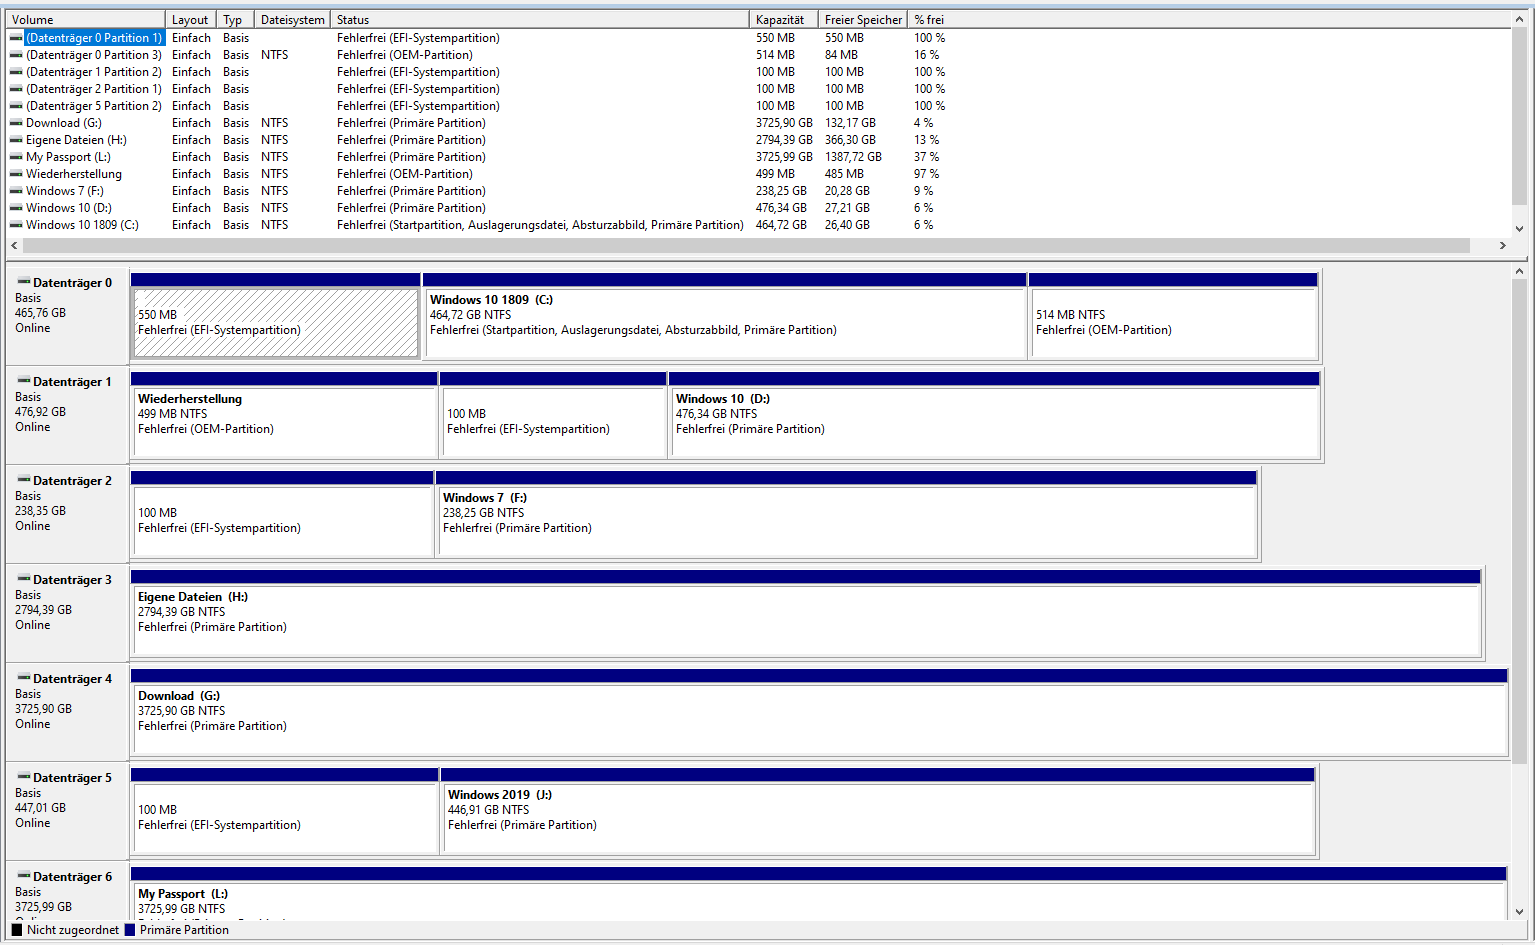
Task: Click the volume list scroll-left arrow
Action: tap(14, 246)
